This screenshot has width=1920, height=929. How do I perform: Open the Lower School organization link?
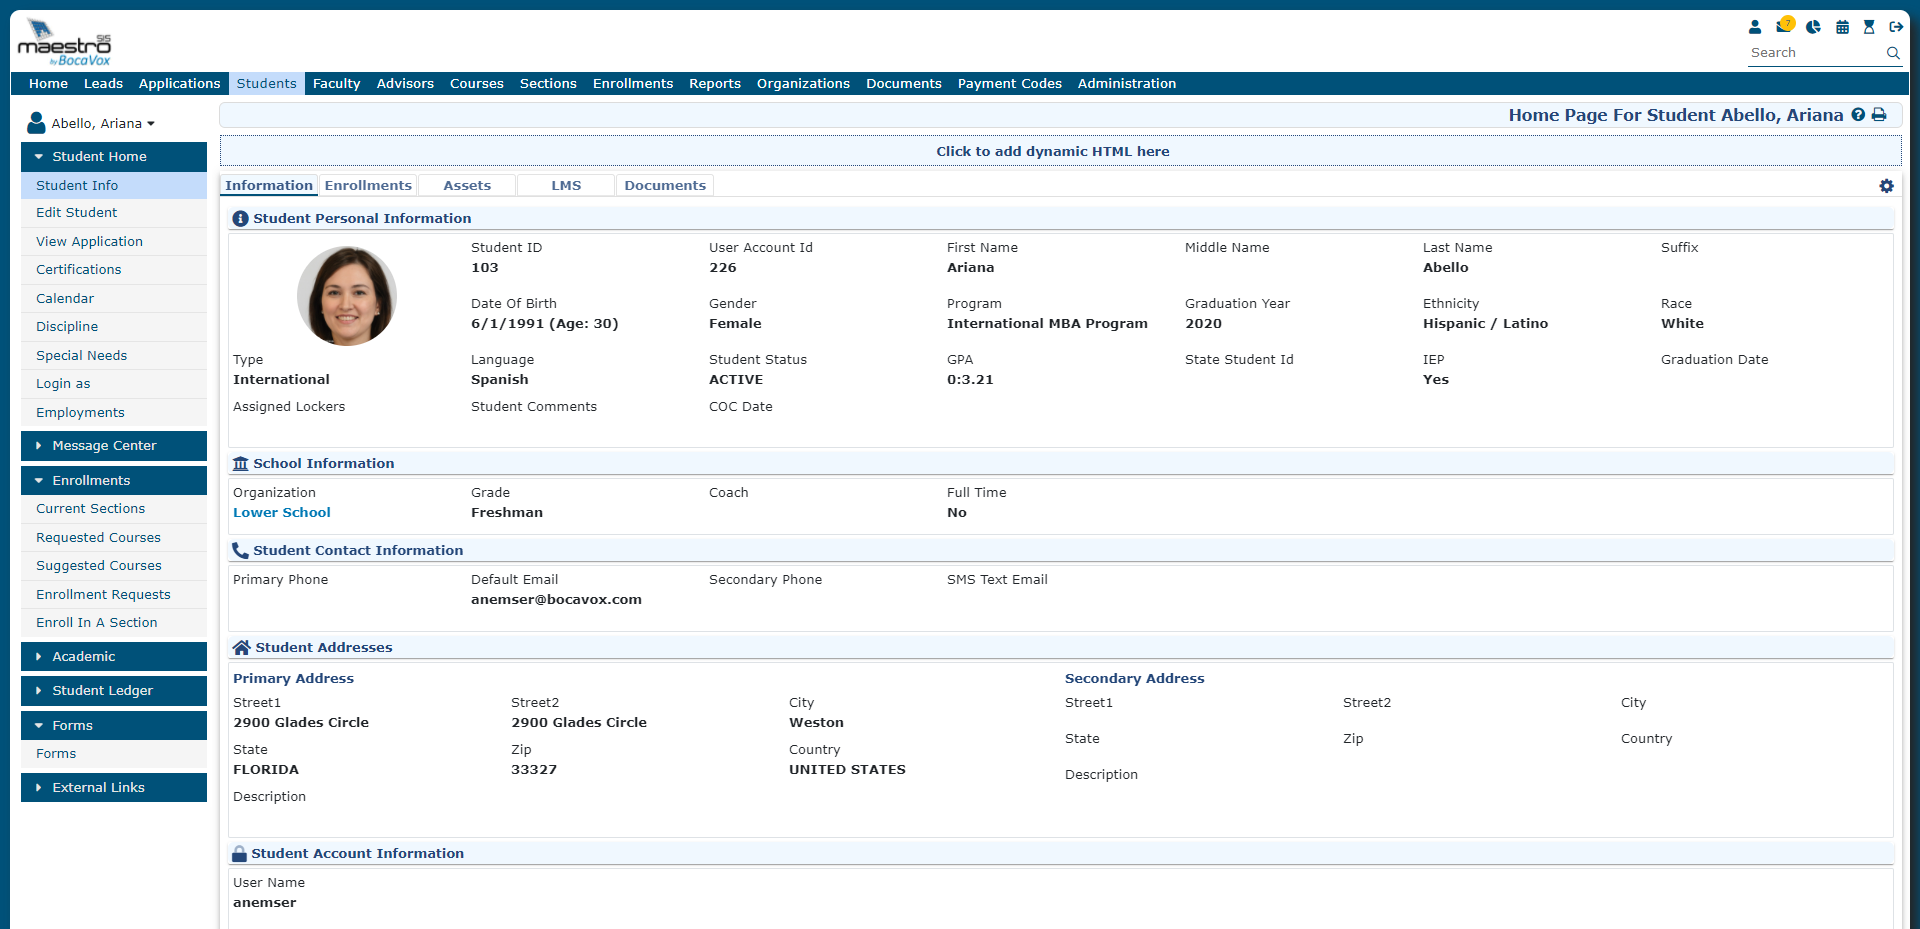click(282, 513)
